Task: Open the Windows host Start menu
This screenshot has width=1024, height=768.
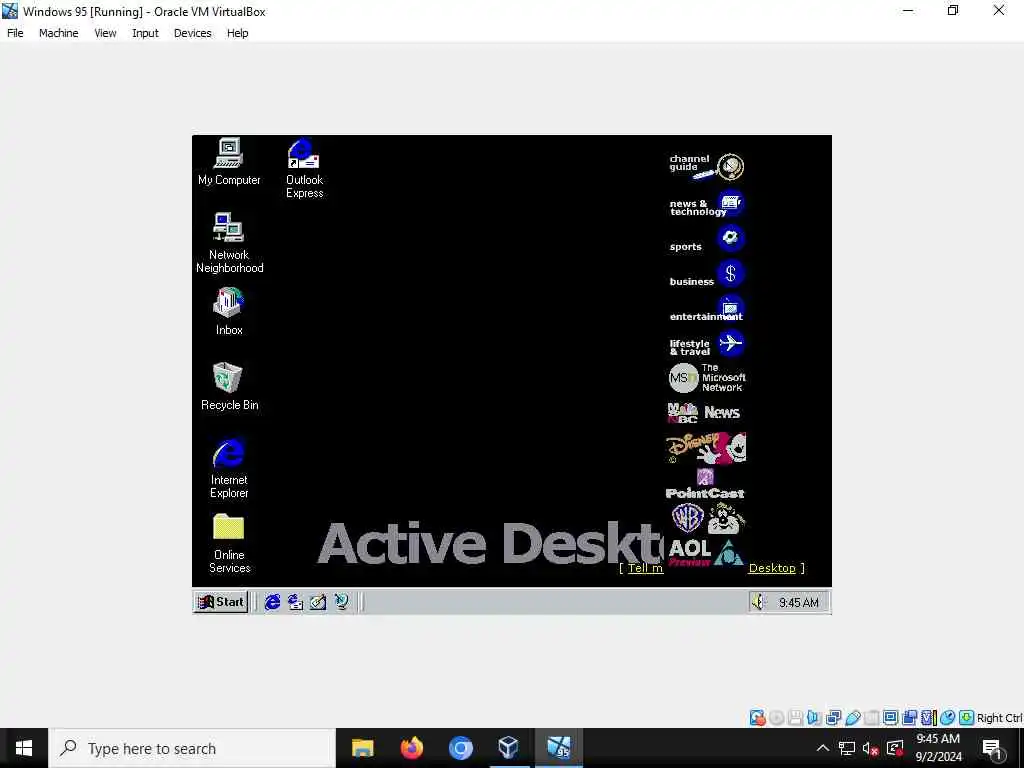Action: (x=24, y=748)
